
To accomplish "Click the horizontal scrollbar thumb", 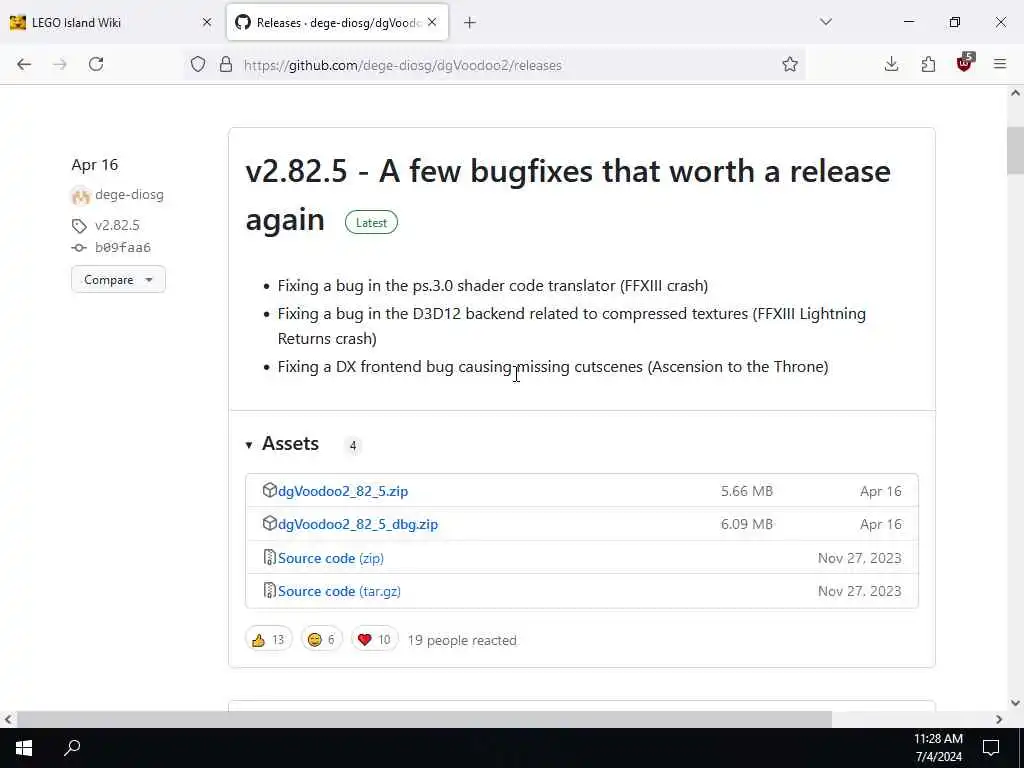I will [424, 720].
